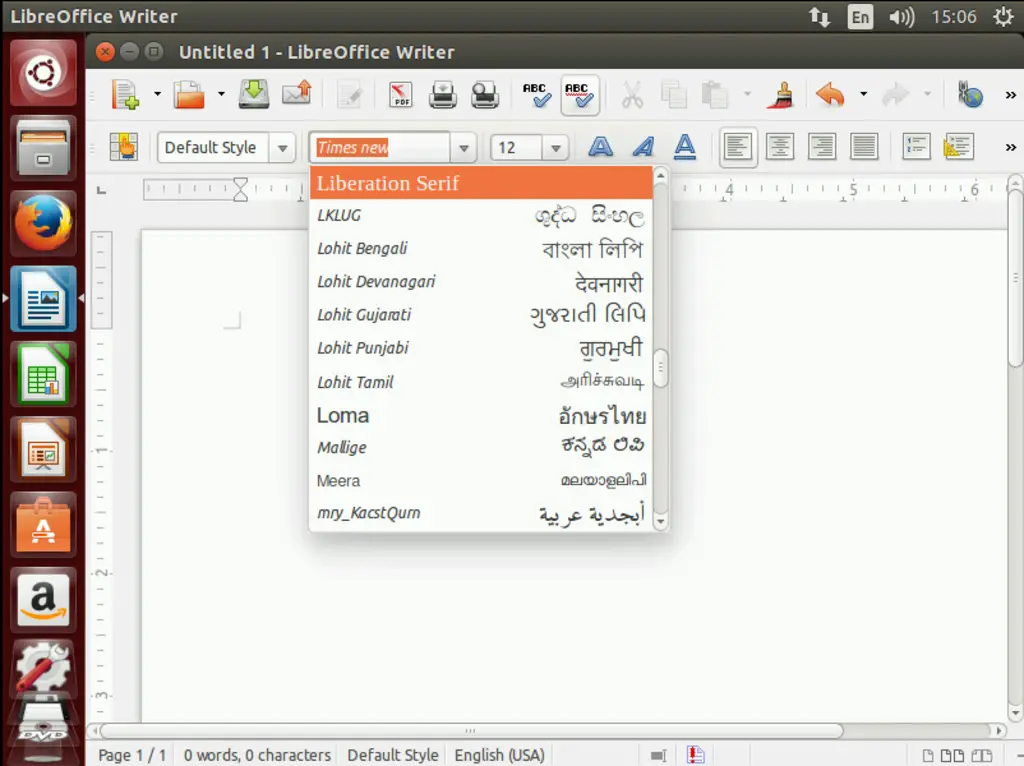Screen dimensions: 1024x766
Task: Click the globe Hyperlink icon in the toolbar
Action: tap(970, 95)
